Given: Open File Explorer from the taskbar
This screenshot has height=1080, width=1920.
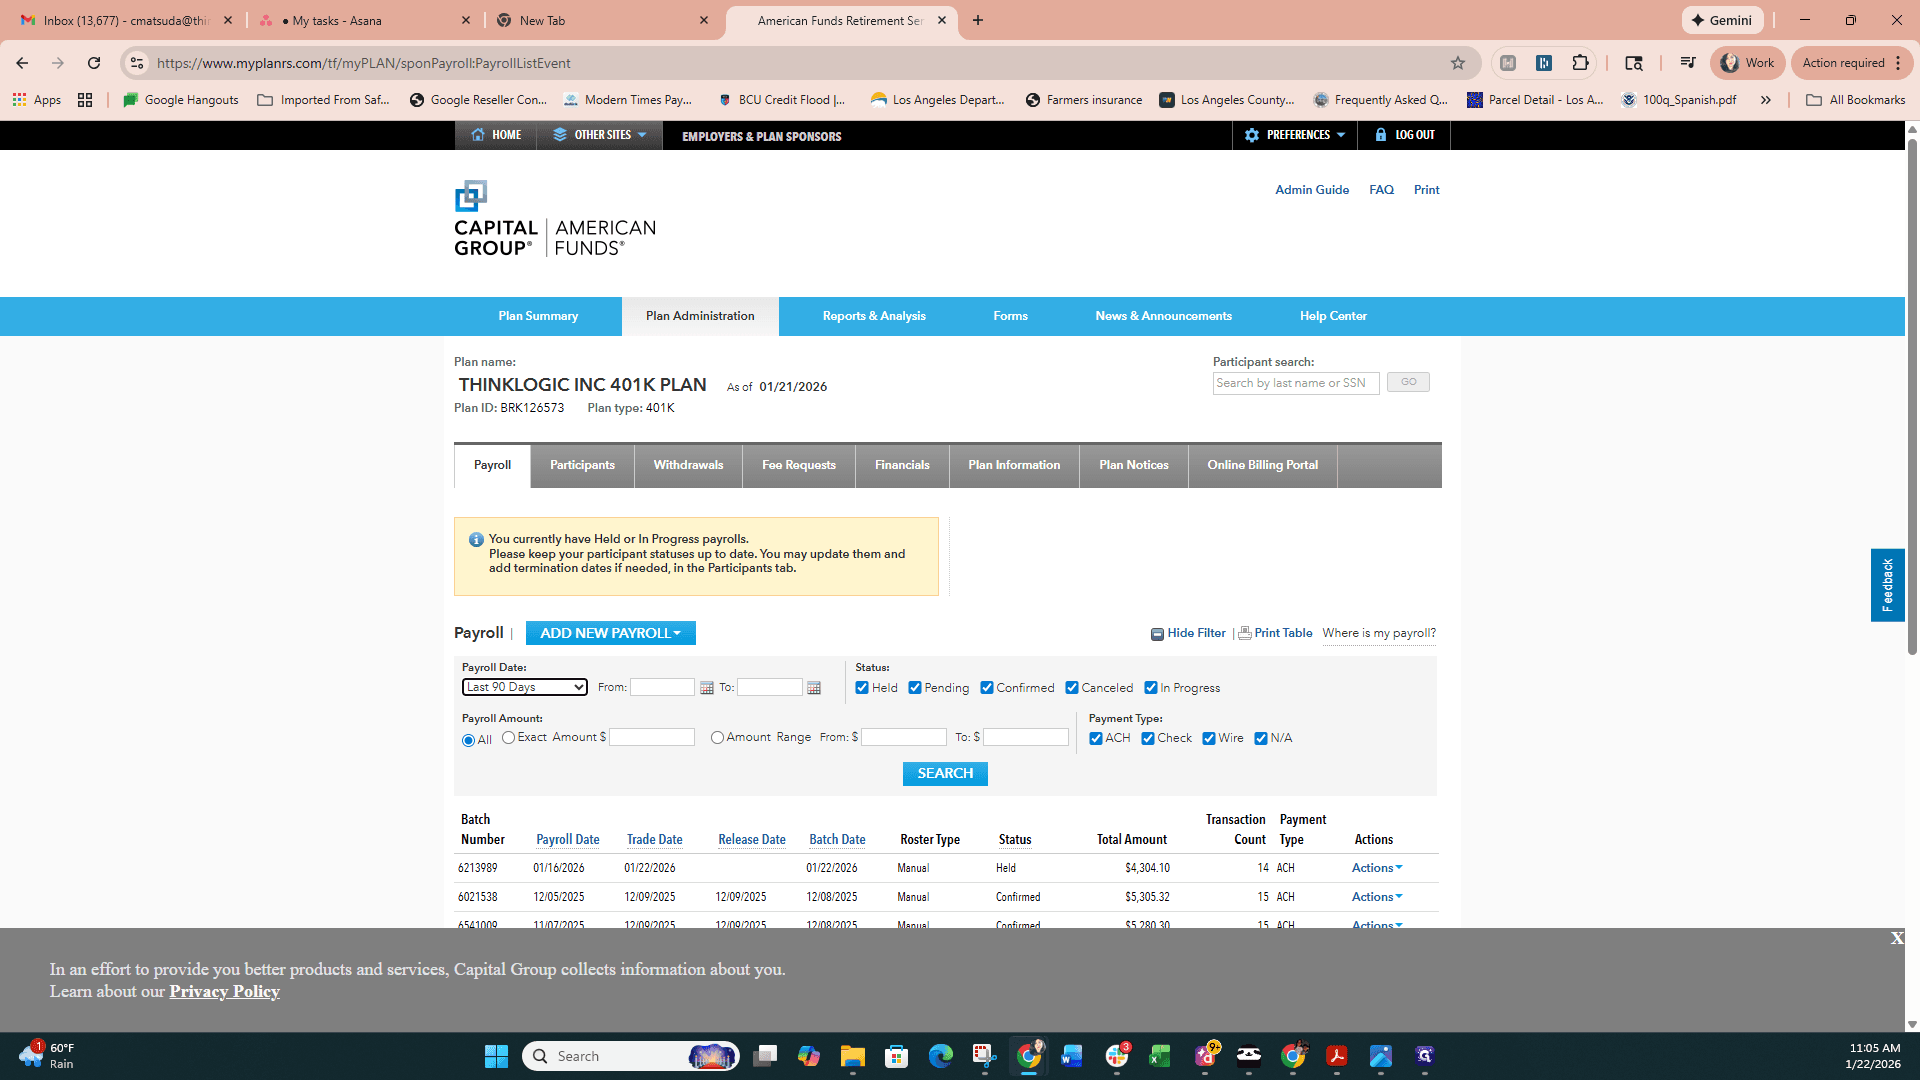Looking at the screenshot, I should tap(853, 1056).
